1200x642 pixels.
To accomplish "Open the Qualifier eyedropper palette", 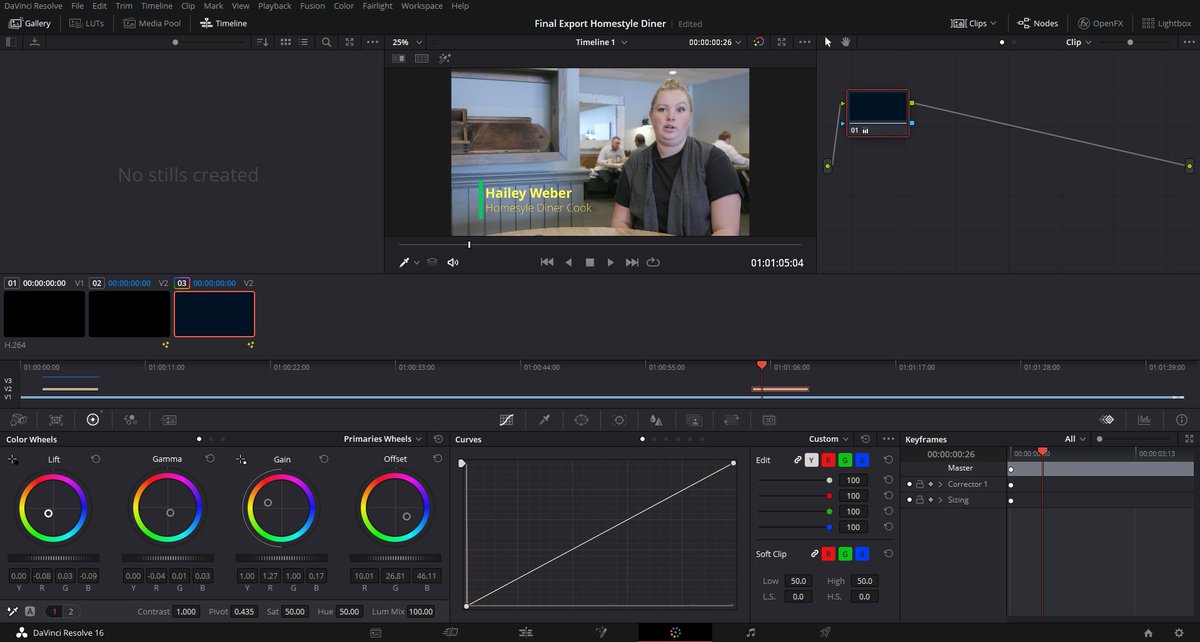I will pos(545,419).
